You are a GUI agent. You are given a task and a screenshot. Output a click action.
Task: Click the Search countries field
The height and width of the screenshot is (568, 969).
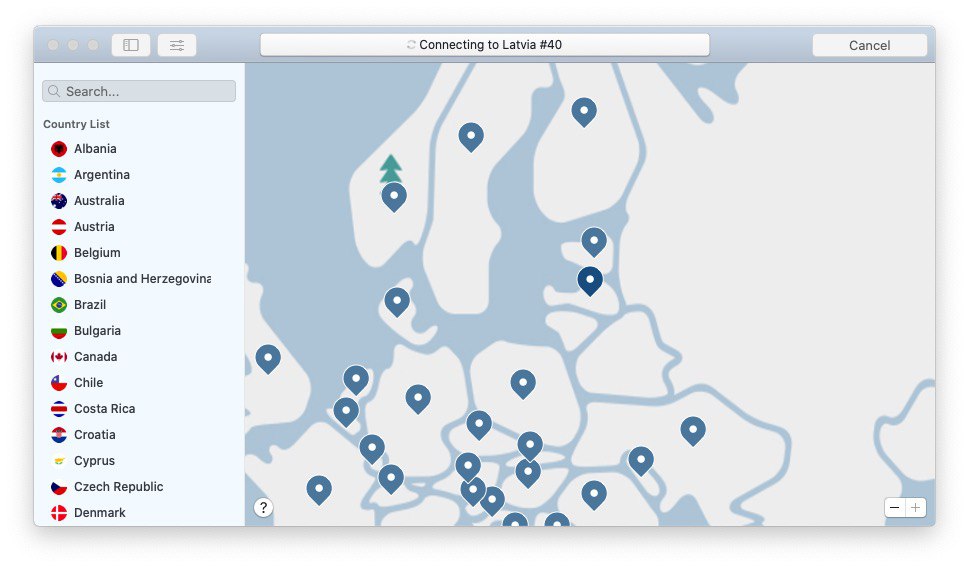139,91
